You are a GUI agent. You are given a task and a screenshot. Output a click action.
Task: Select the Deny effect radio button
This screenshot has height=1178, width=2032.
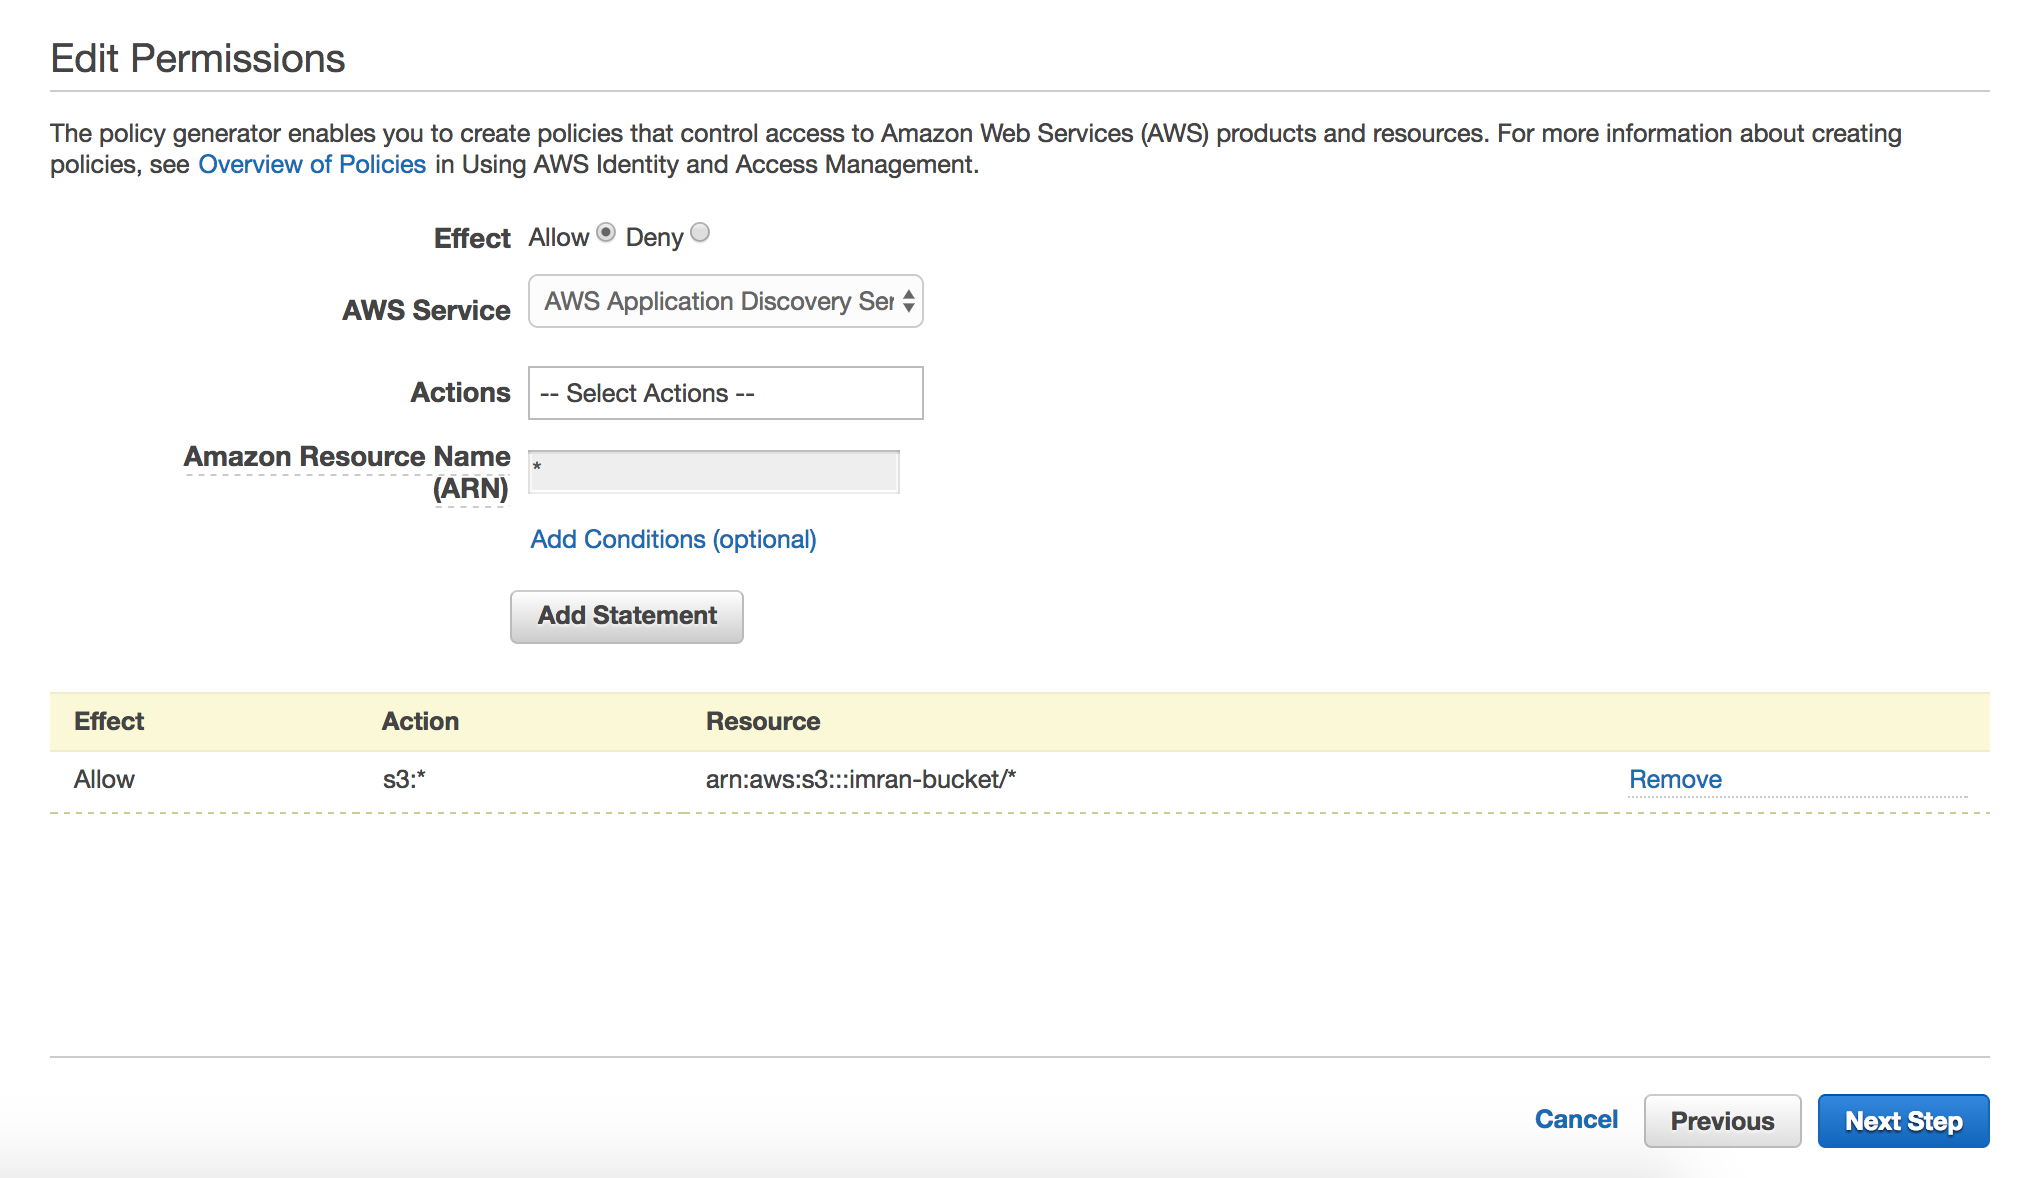point(700,233)
